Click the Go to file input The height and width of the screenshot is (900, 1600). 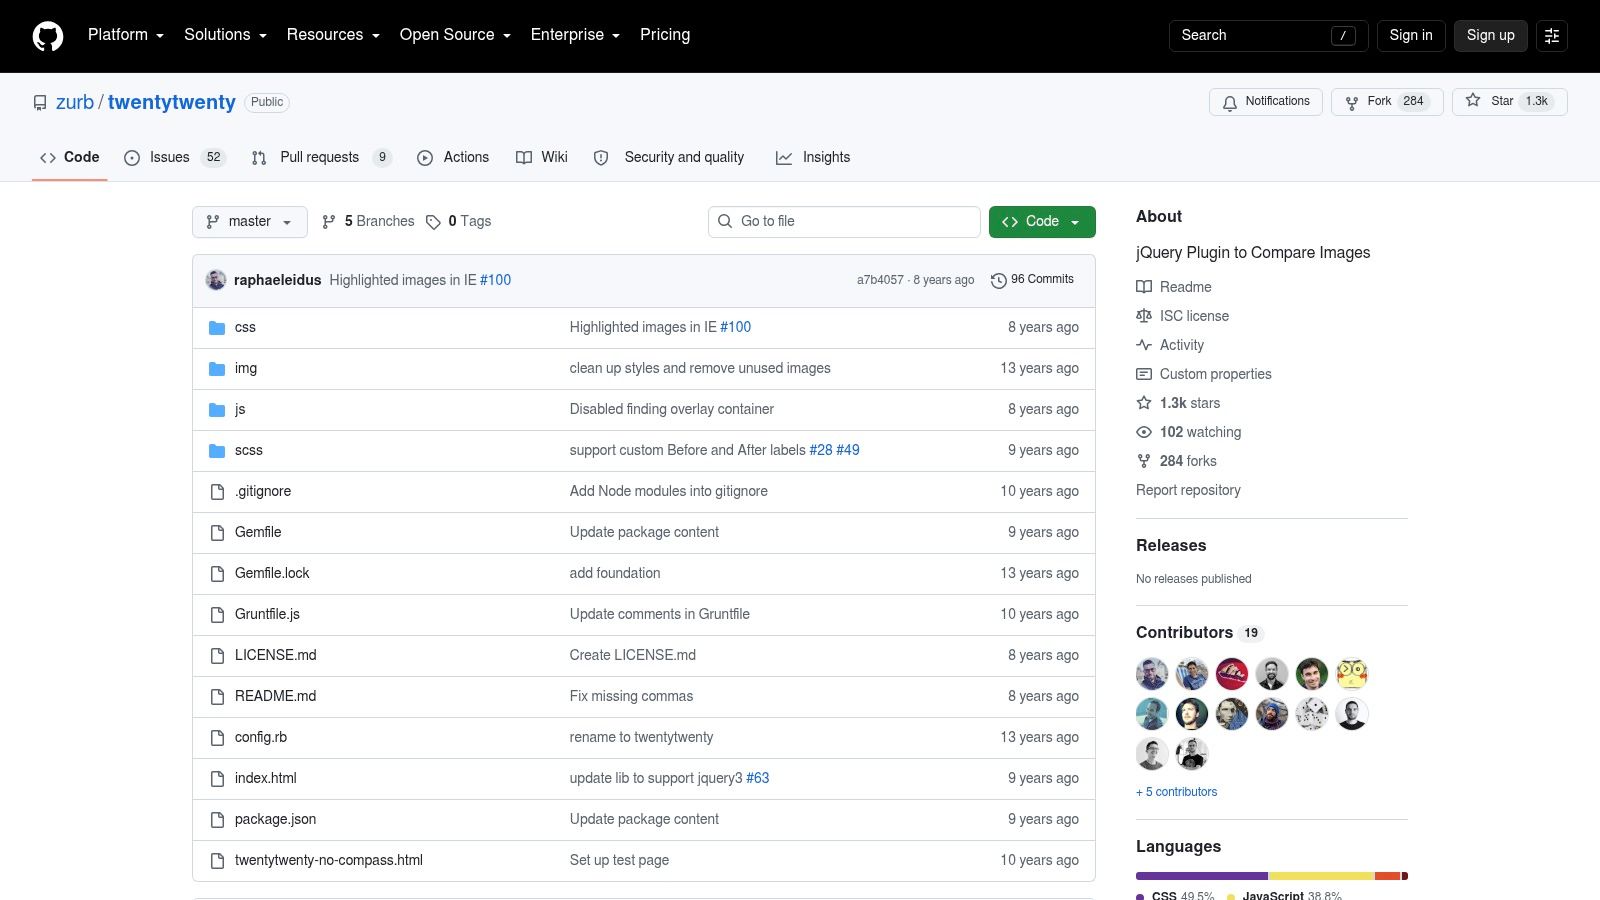point(844,222)
